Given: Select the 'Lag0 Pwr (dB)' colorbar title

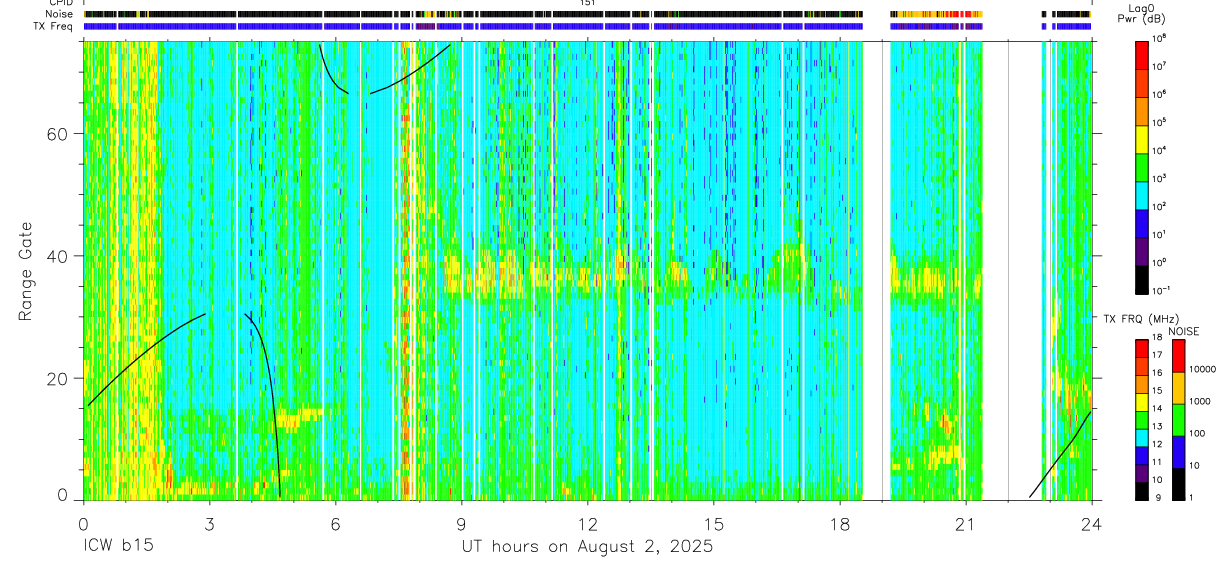Looking at the screenshot, I should tap(1144, 14).
